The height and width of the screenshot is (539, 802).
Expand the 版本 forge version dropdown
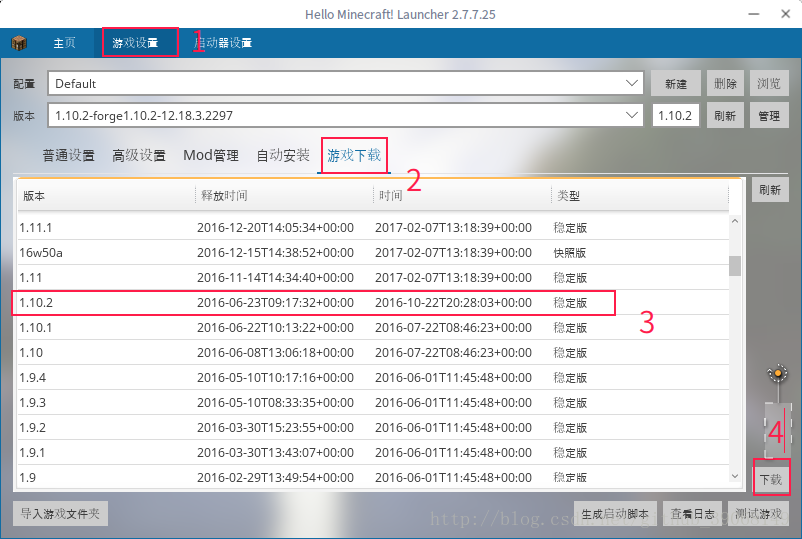click(631, 116)
